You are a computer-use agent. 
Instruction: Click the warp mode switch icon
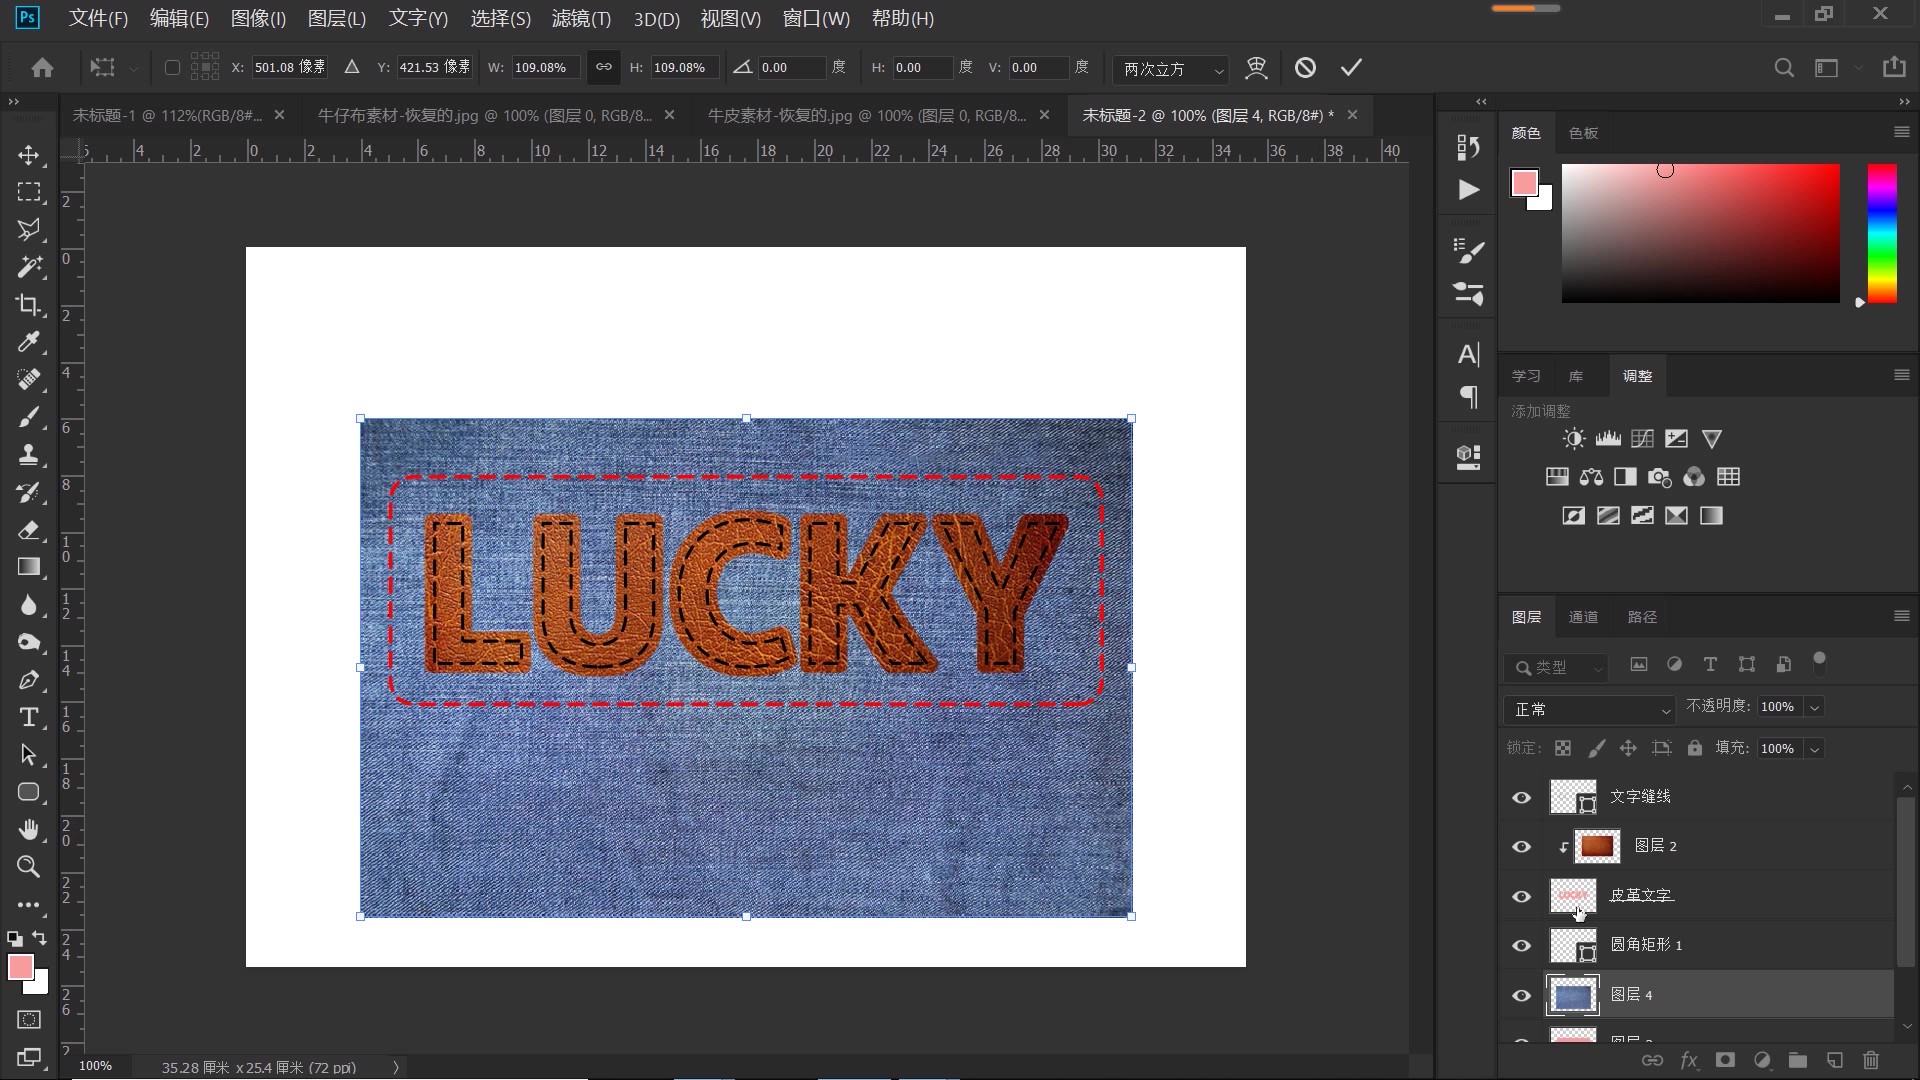(x=1256, y=67)
